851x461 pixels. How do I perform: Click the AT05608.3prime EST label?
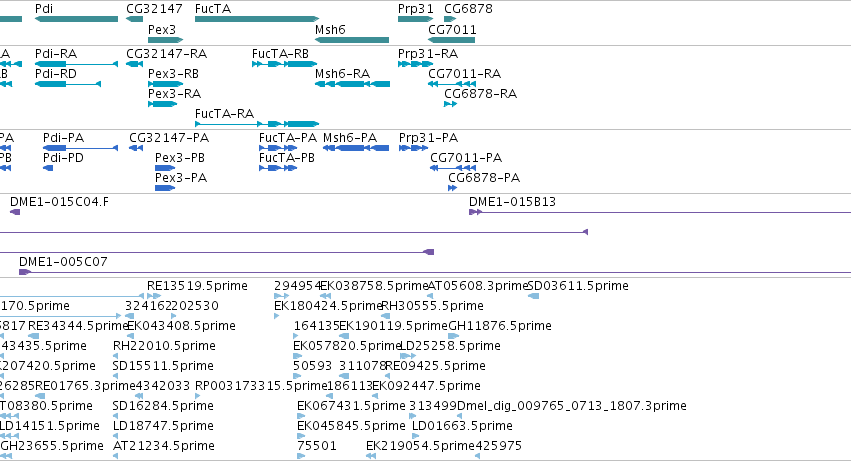point(478,286)
